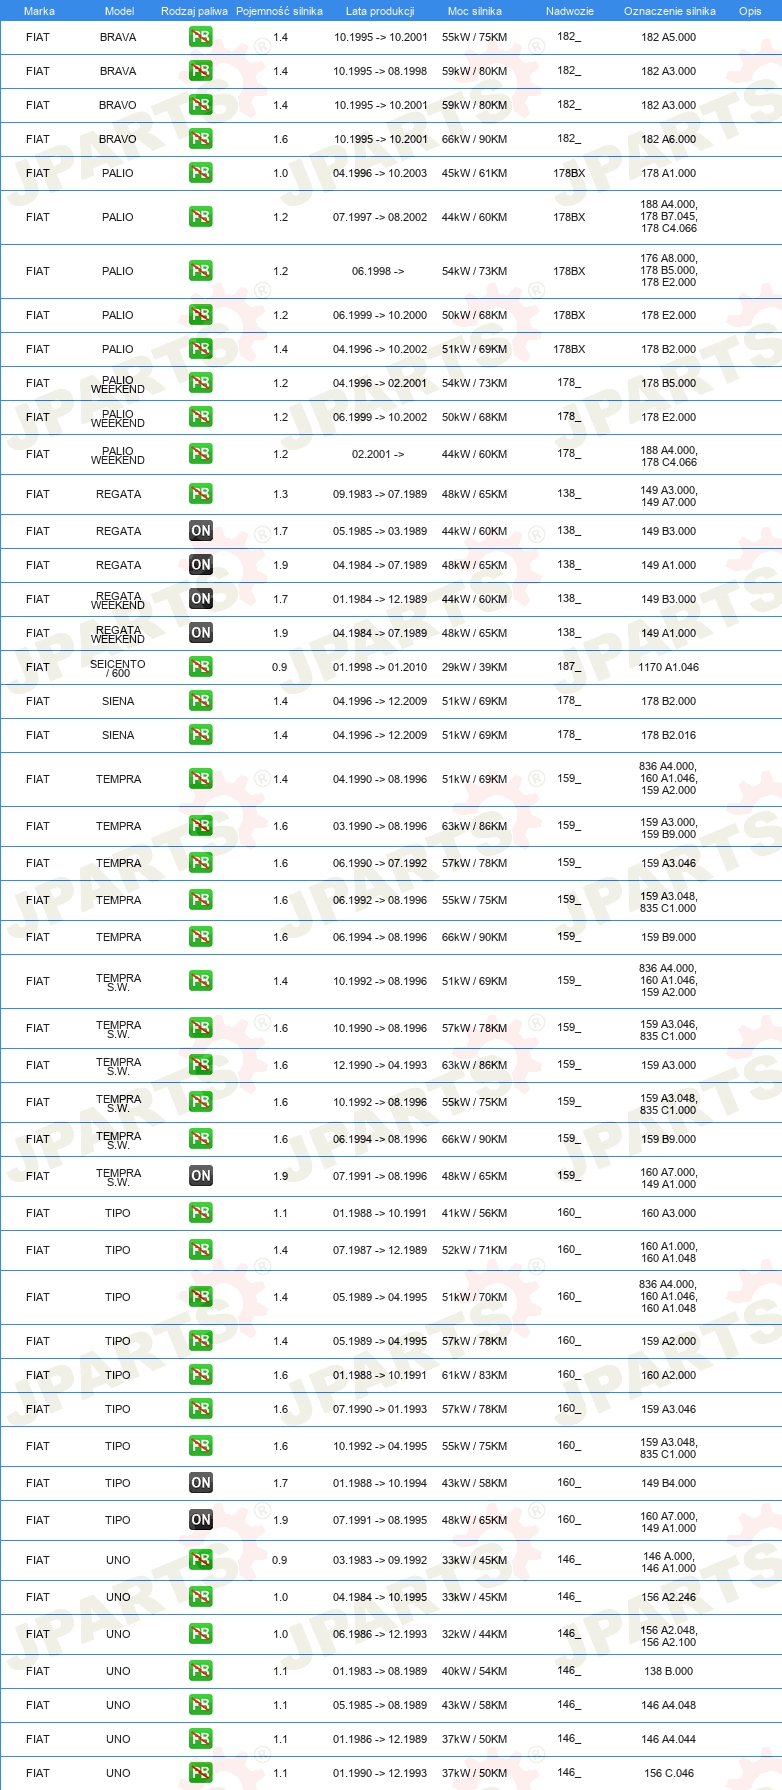Click PB icon in SIENA 178 B2.016 row
This screenshot has height=1790, width=782.
201,735
